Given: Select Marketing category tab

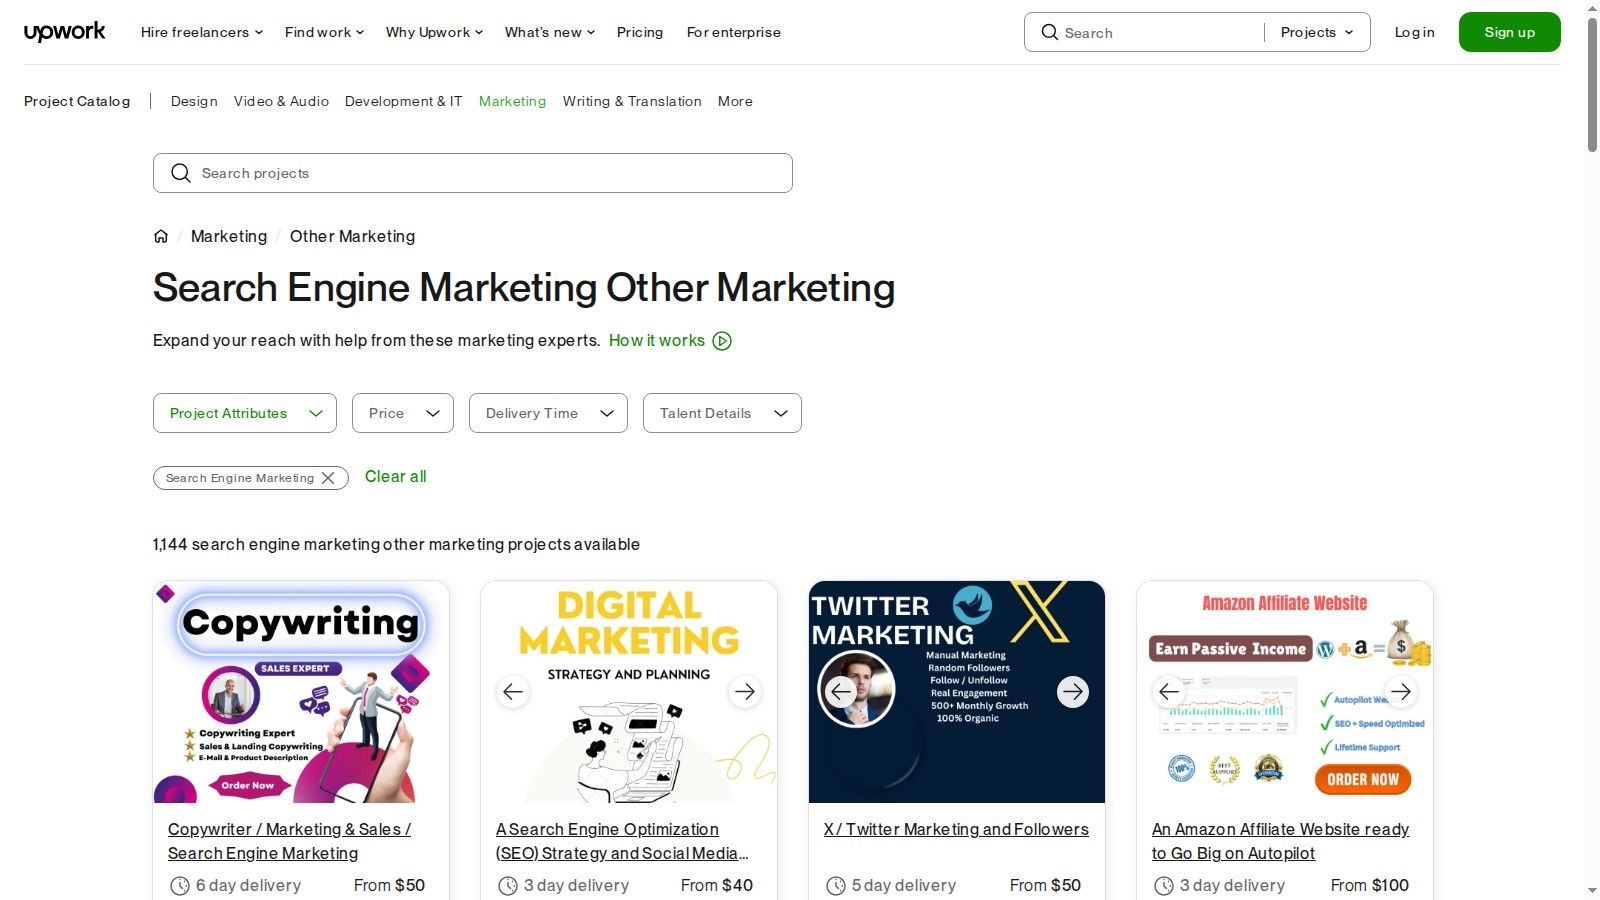Looking at the screenshot, I should [512, 101].
